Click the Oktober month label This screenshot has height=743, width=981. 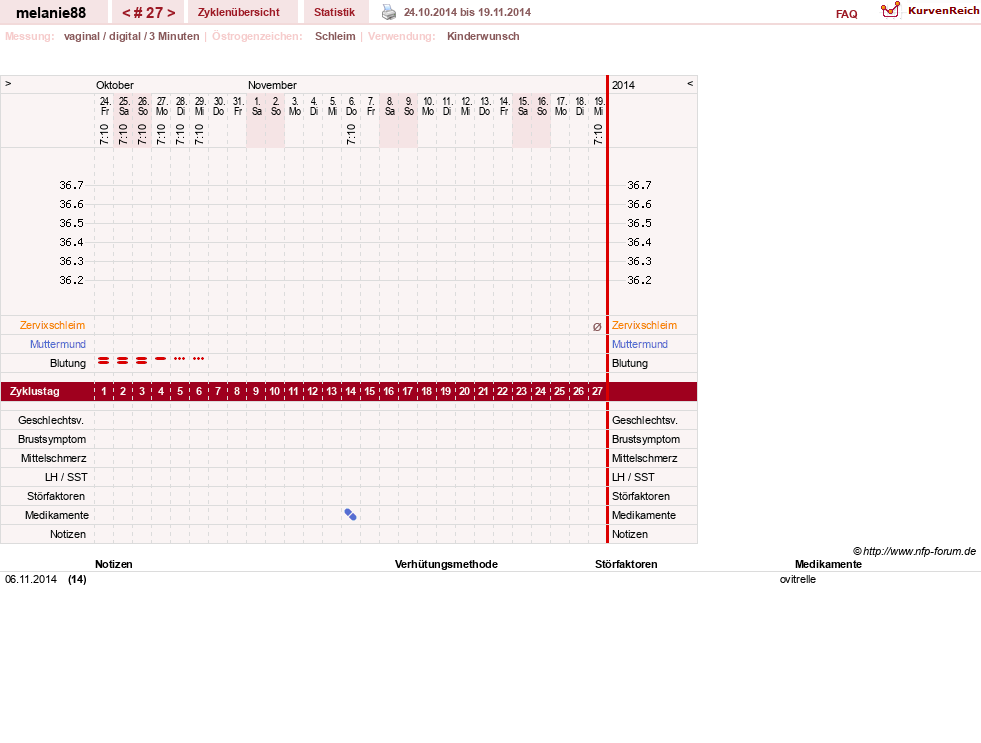[x=114, y=85]
